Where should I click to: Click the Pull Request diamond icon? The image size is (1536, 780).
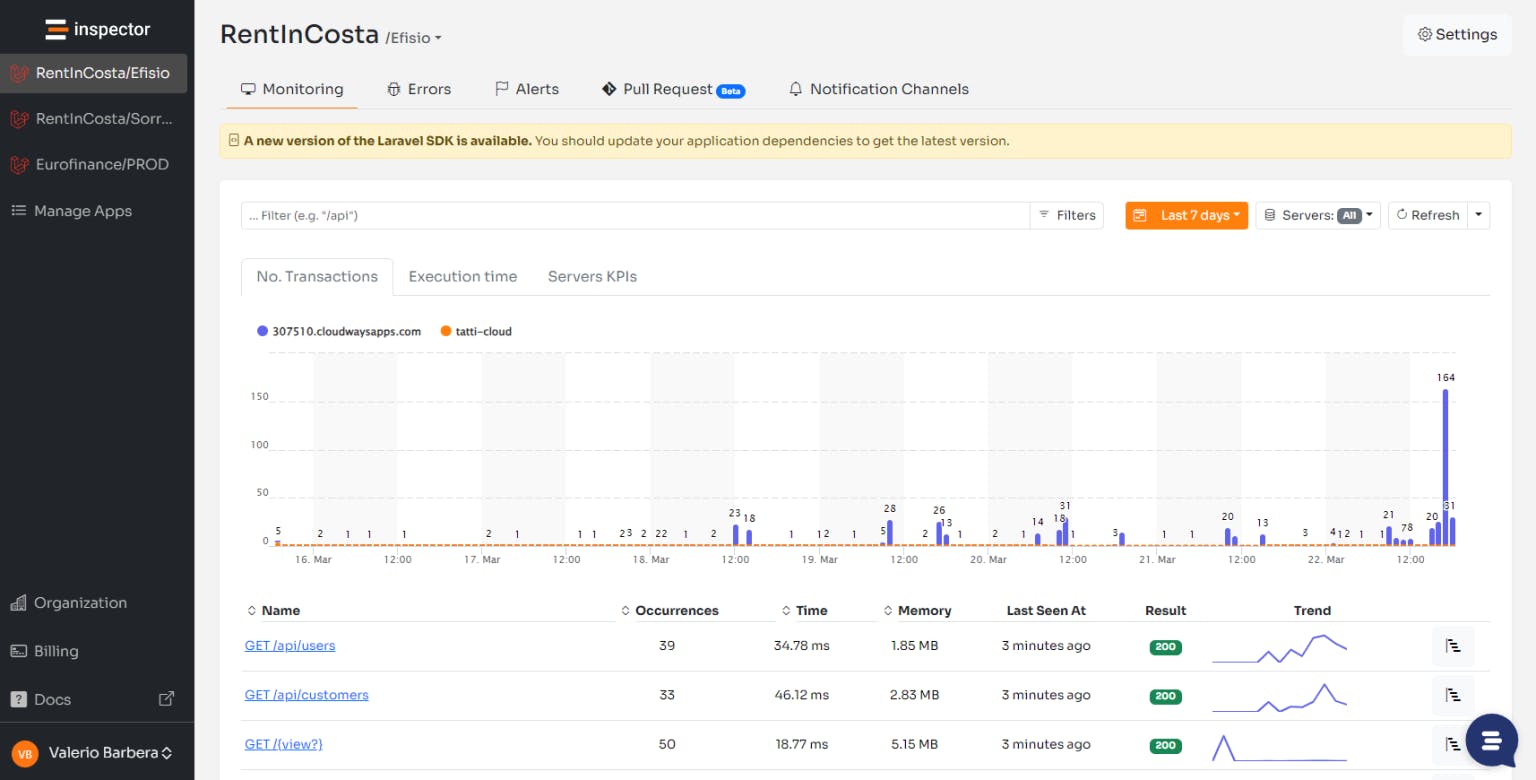pos(609,89)
